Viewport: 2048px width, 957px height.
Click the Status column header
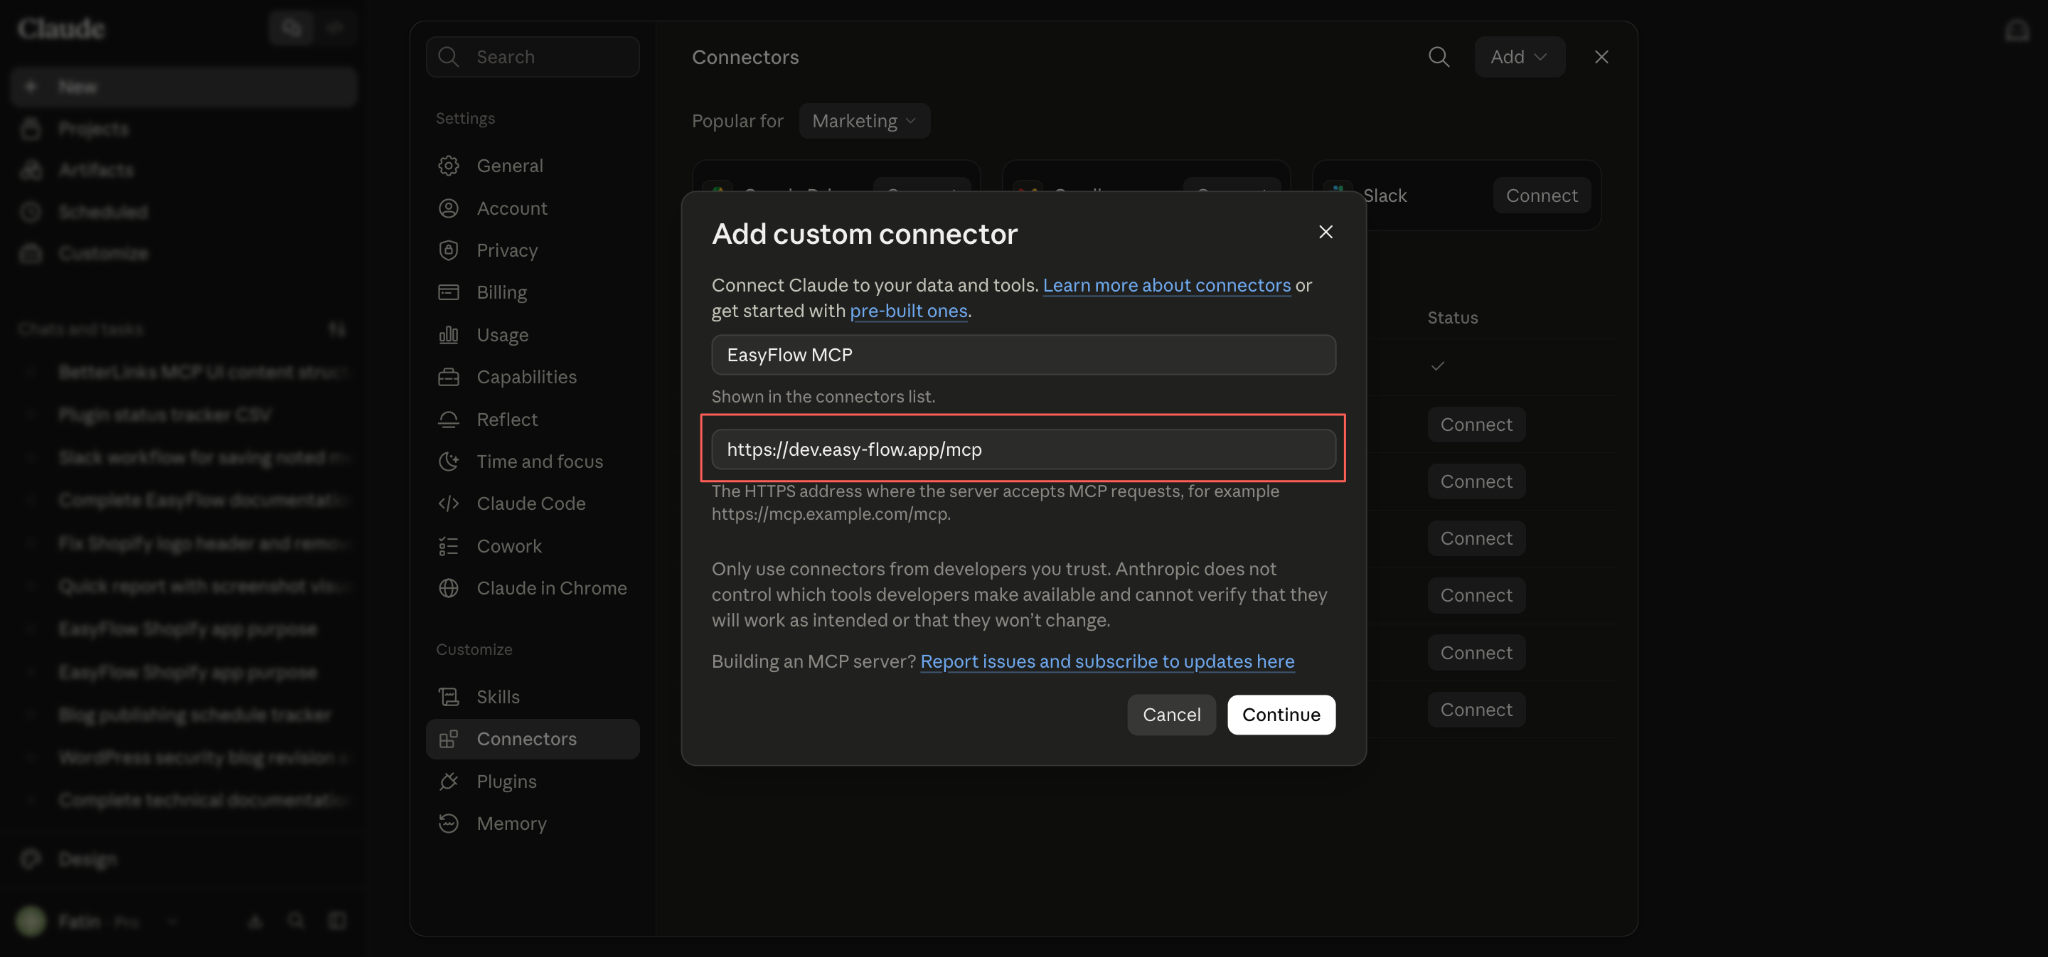tap(1452, 318)
